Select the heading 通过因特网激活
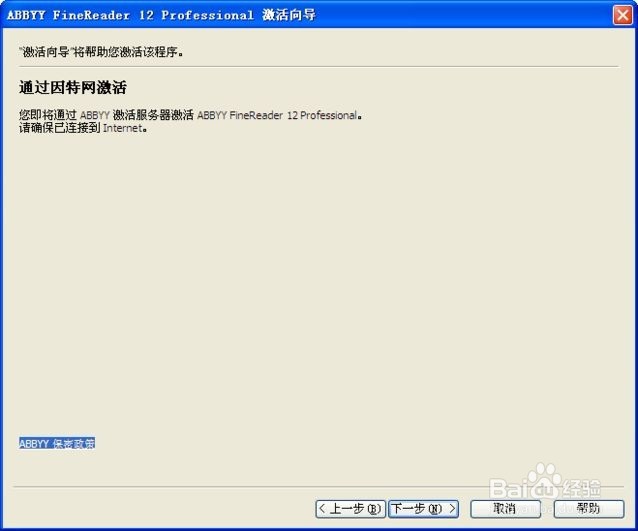Image resolution: width=638 pixels, height=531 pixels. [x=73, y=87]
